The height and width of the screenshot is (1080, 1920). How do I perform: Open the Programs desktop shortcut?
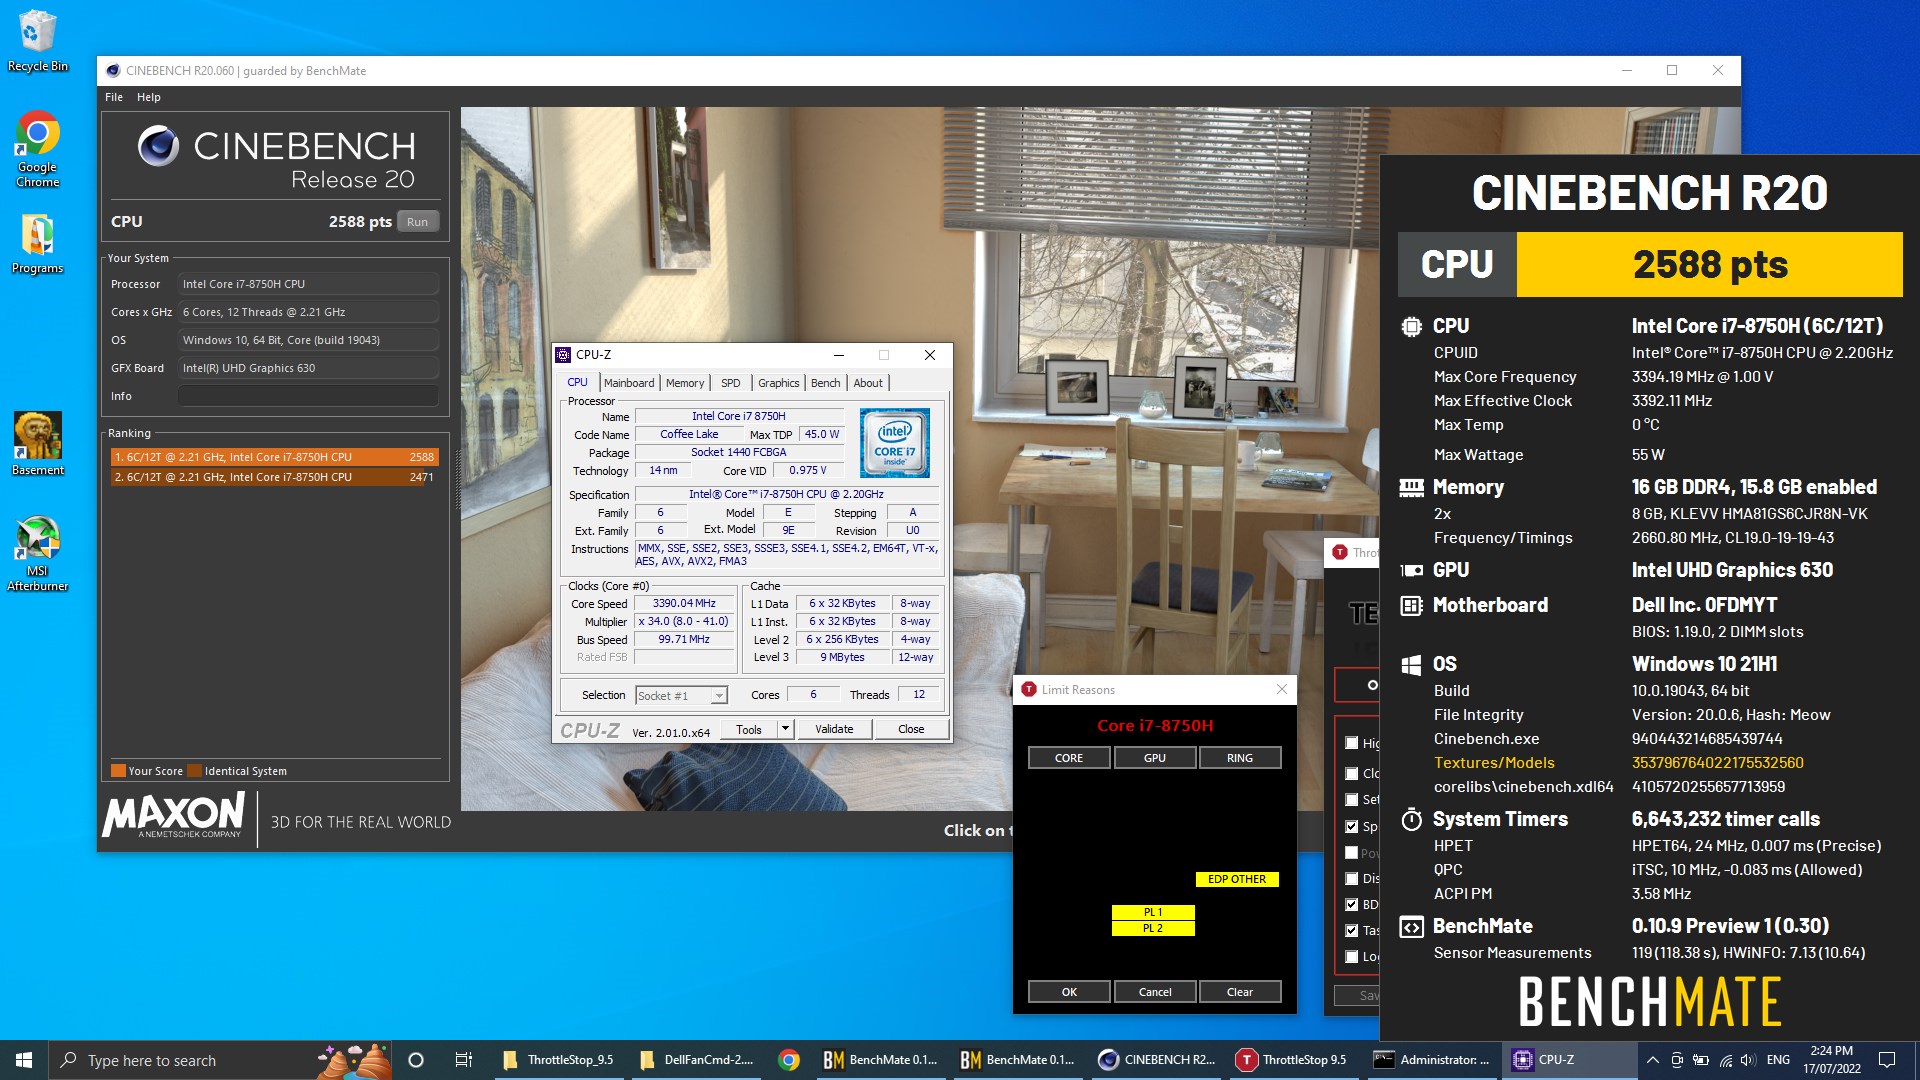click(37, 244)
